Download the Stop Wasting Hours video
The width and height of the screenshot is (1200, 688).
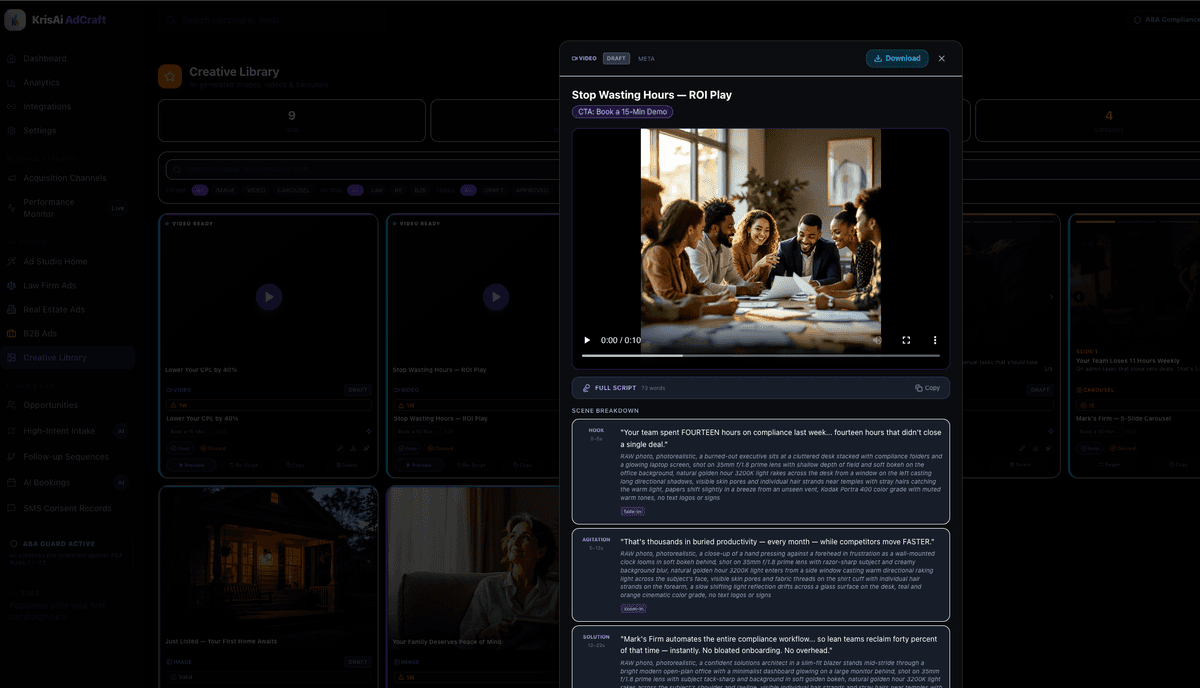click(x=897, y=58)
